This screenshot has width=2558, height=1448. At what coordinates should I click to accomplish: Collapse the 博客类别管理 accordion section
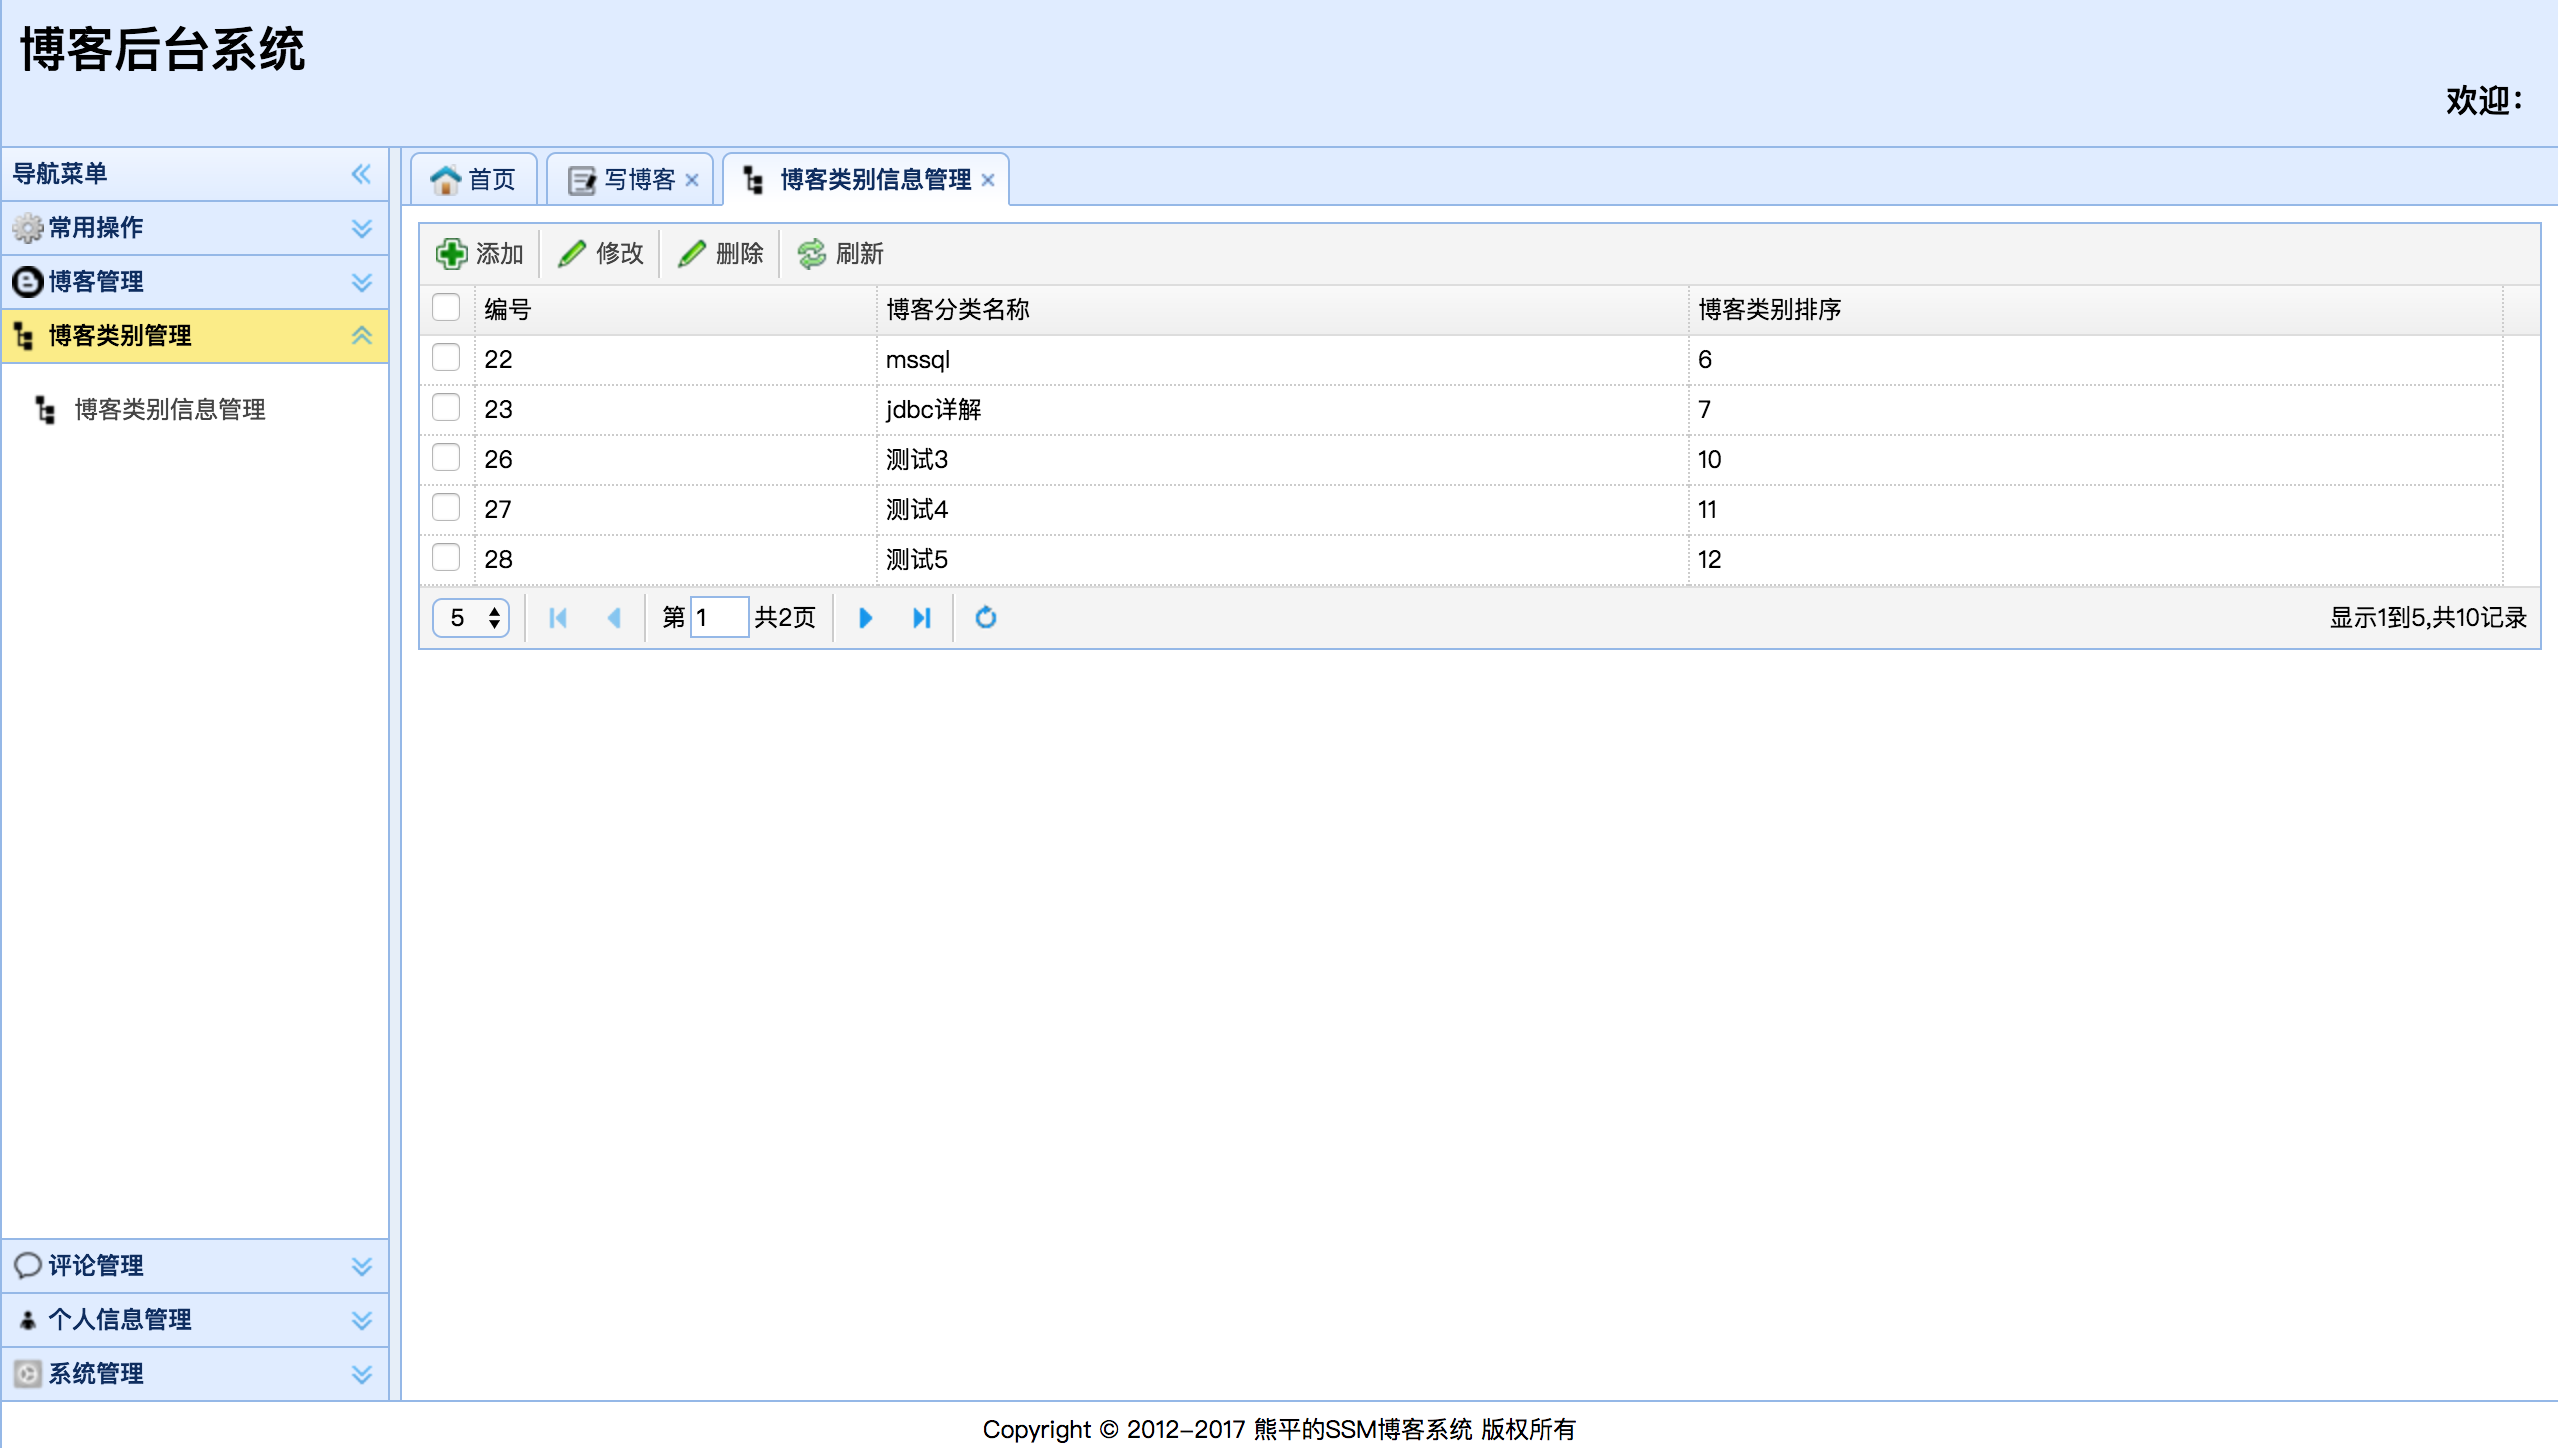click(362, 336)
